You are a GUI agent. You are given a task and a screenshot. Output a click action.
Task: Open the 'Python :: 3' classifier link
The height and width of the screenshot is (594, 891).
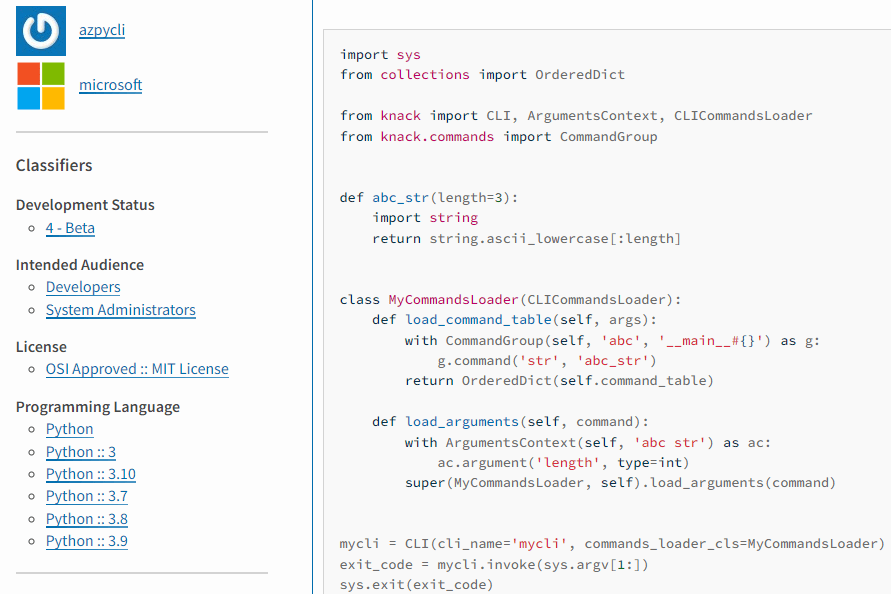[81, 452]
